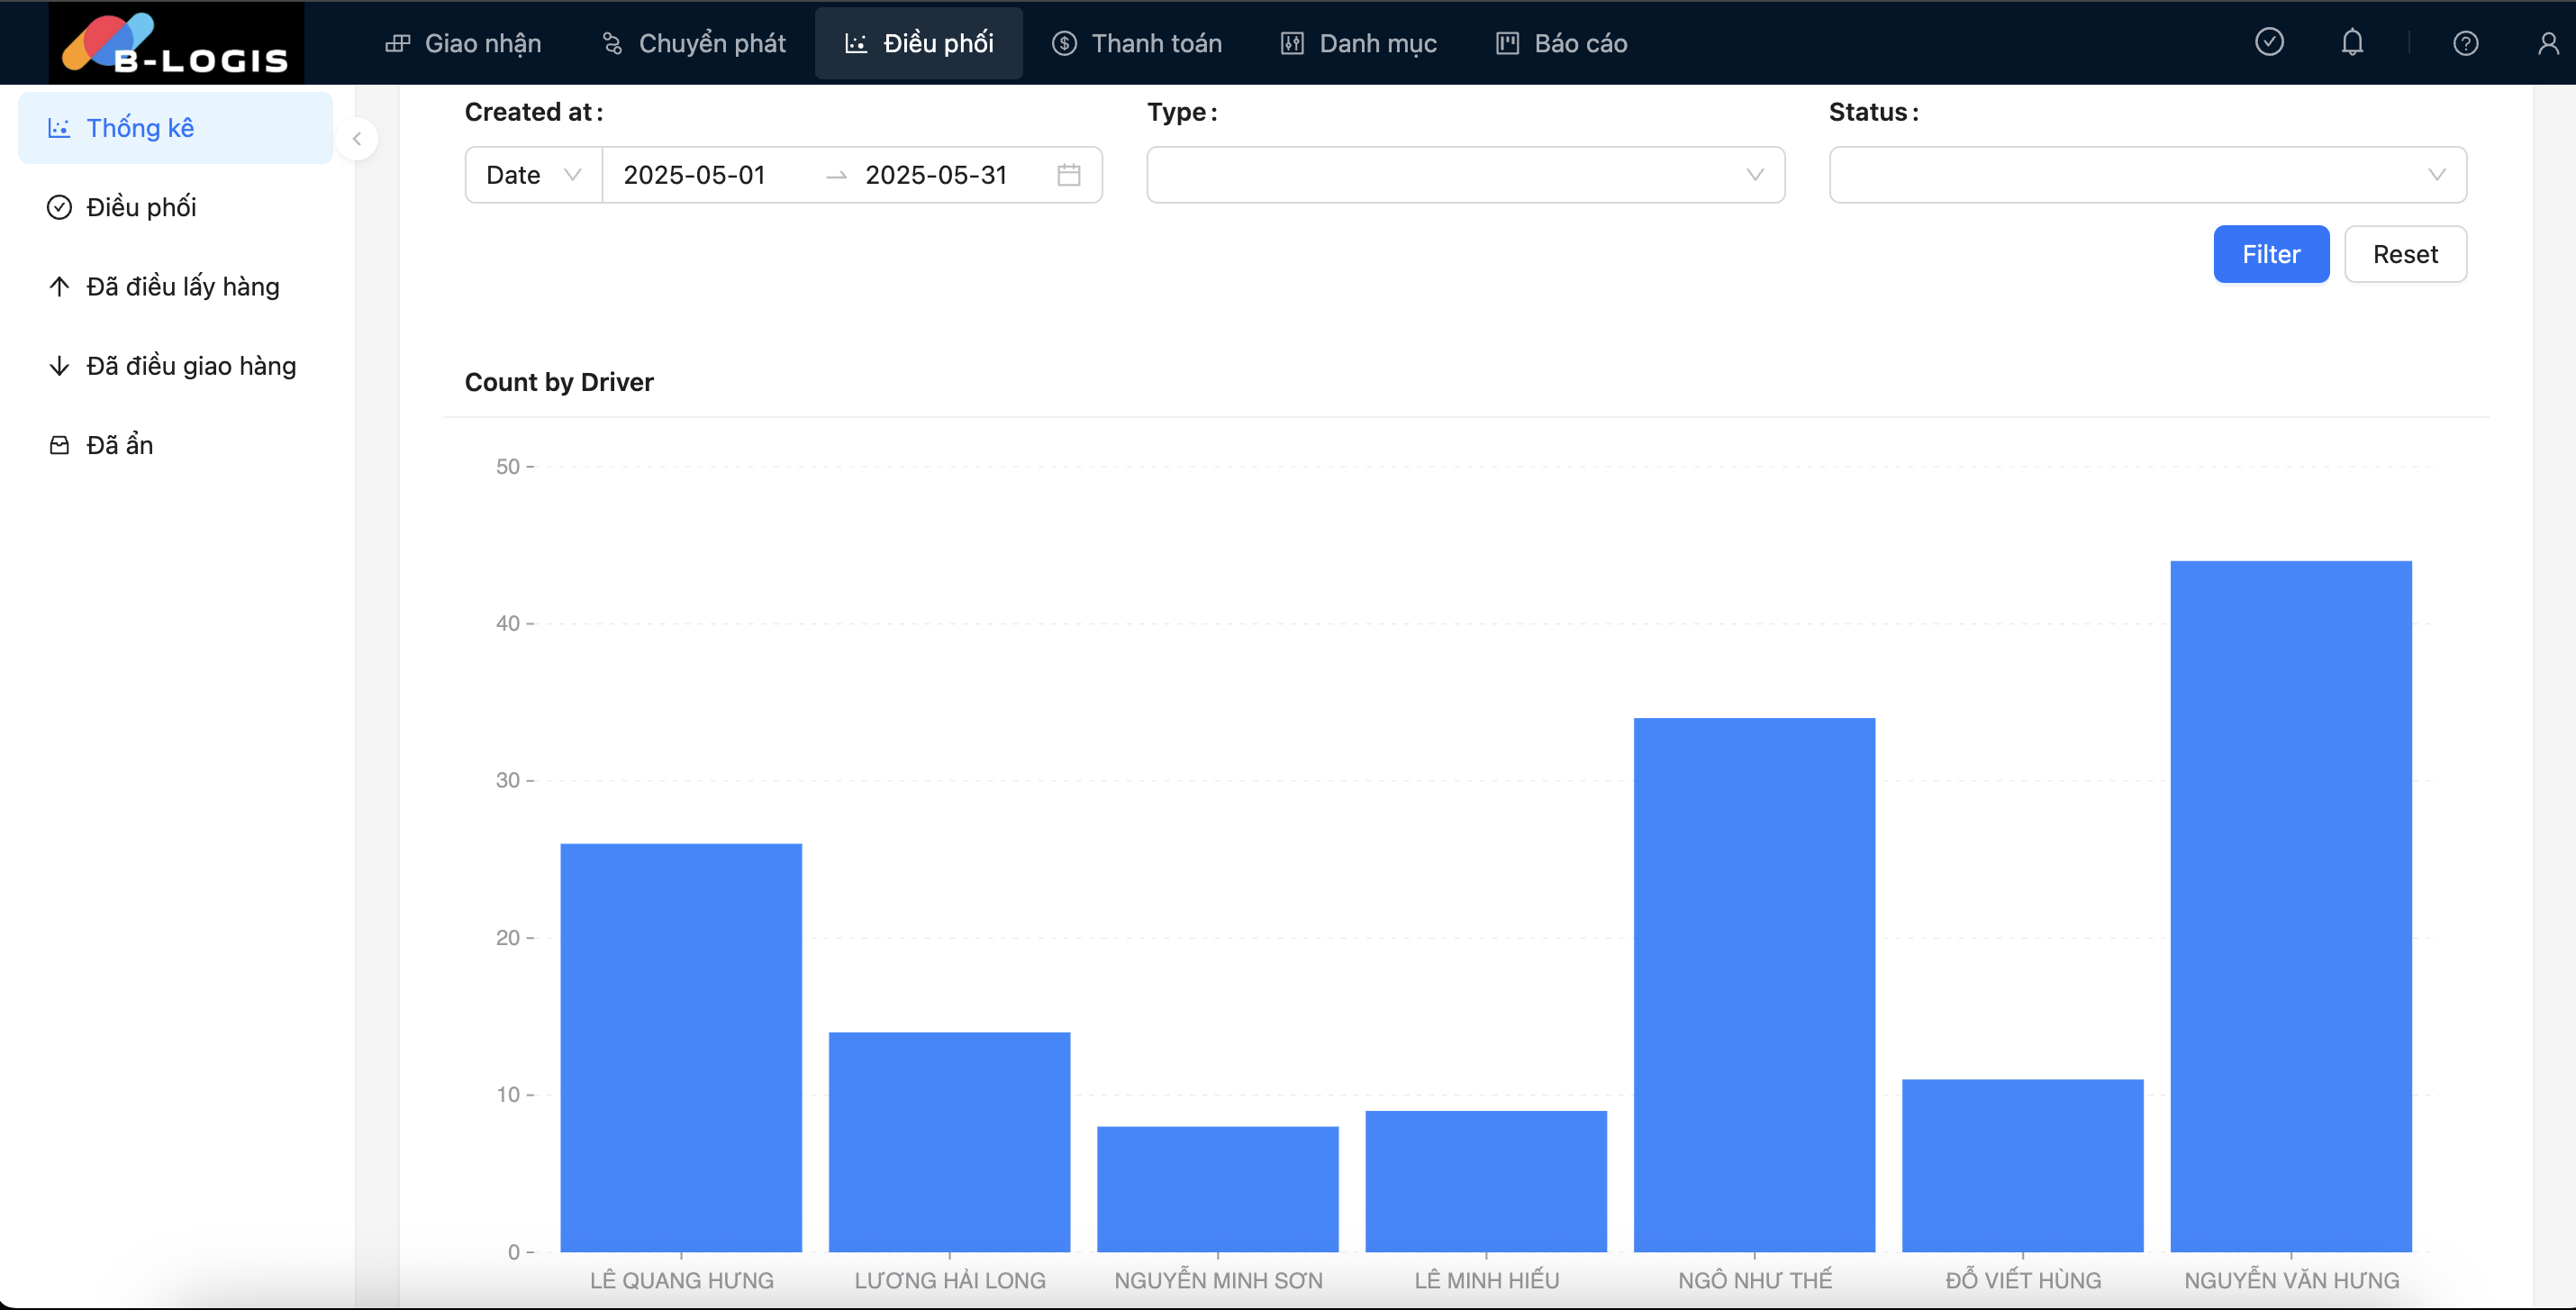The image size is (2576, 1310).
Task: Click the Thanh toán dollar icon
Action: pyautogui.click(x=1064, y=43)
